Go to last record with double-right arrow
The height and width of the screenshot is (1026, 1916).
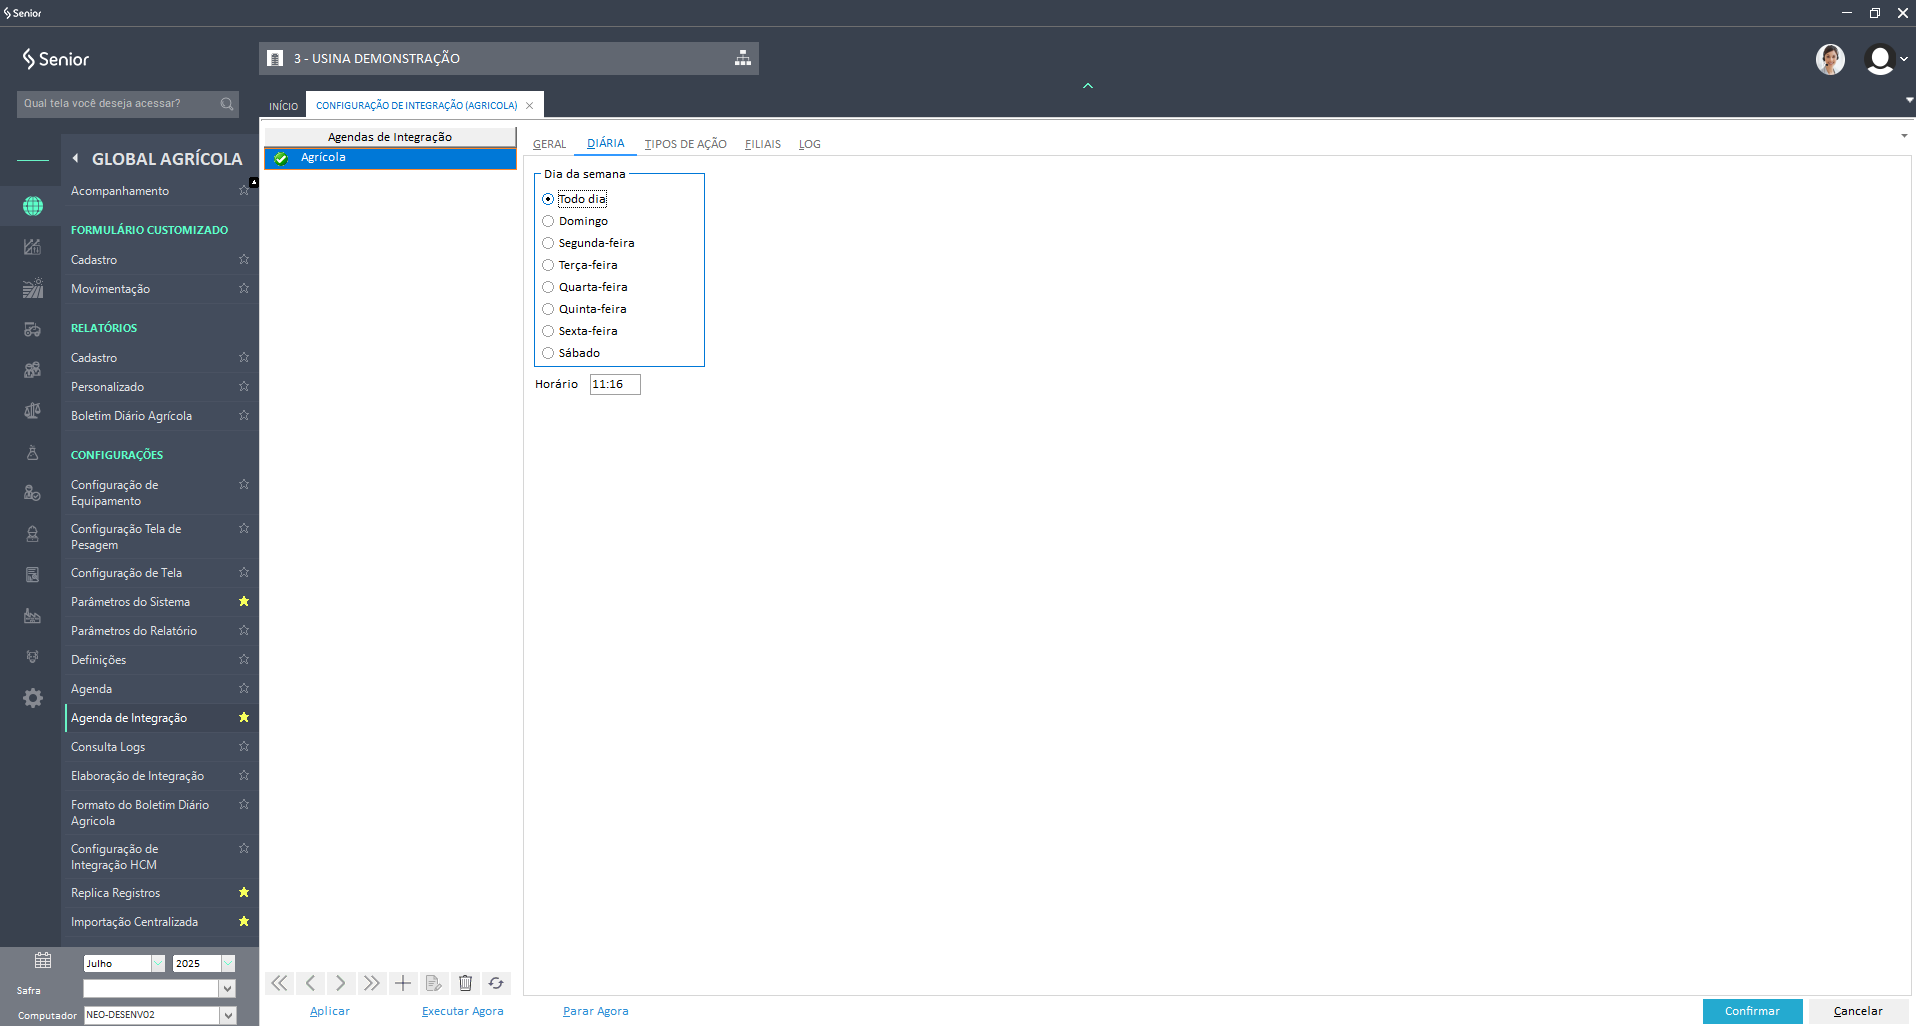(x=372, y=983)
